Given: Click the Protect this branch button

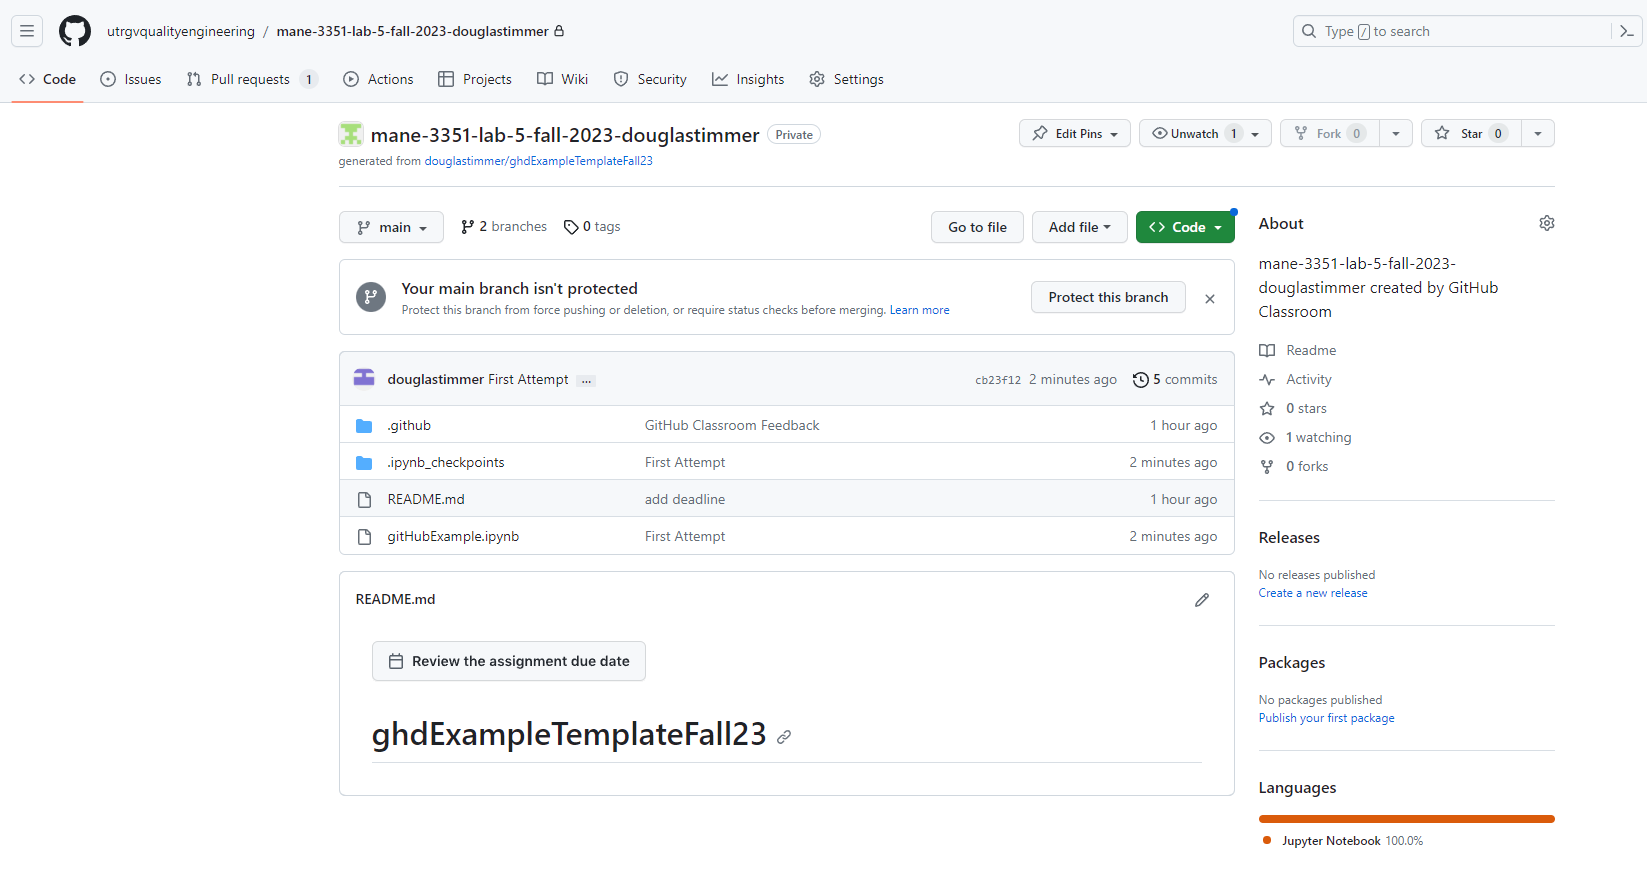Looking at the screenshot, I should coord(1107,297).
